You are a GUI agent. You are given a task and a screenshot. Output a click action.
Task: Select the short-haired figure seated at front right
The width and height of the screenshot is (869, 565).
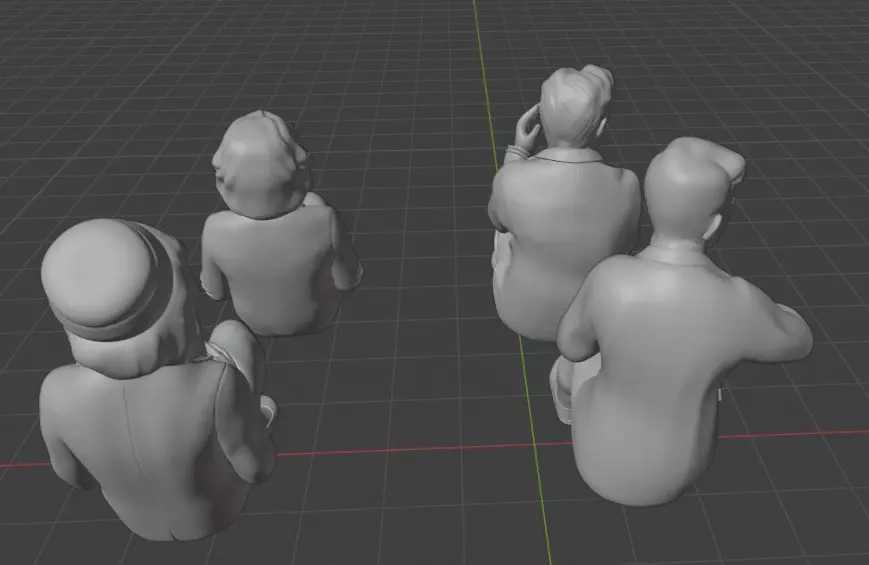682,321
